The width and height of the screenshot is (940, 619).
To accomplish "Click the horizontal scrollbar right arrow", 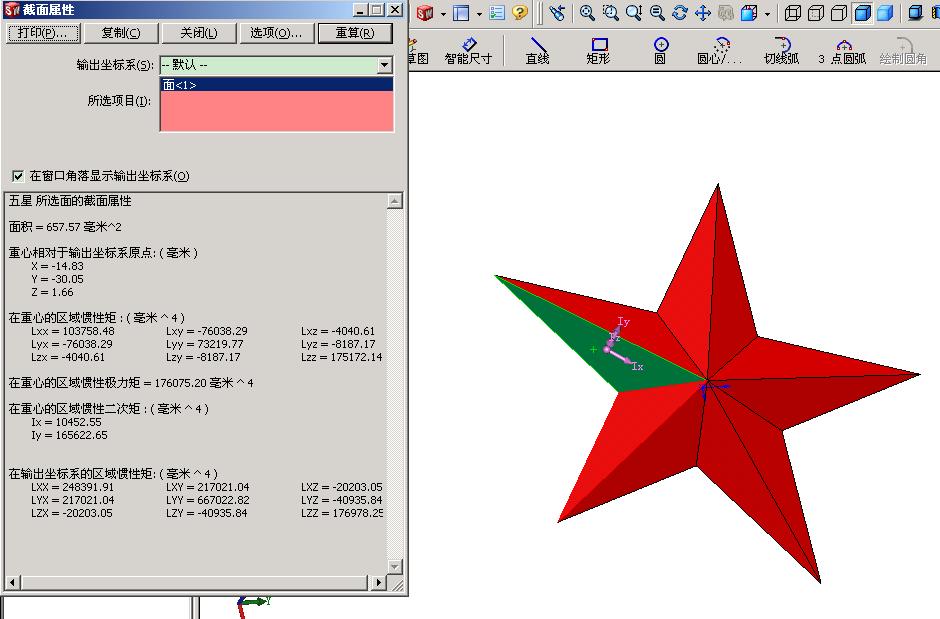I will [378, 582].
